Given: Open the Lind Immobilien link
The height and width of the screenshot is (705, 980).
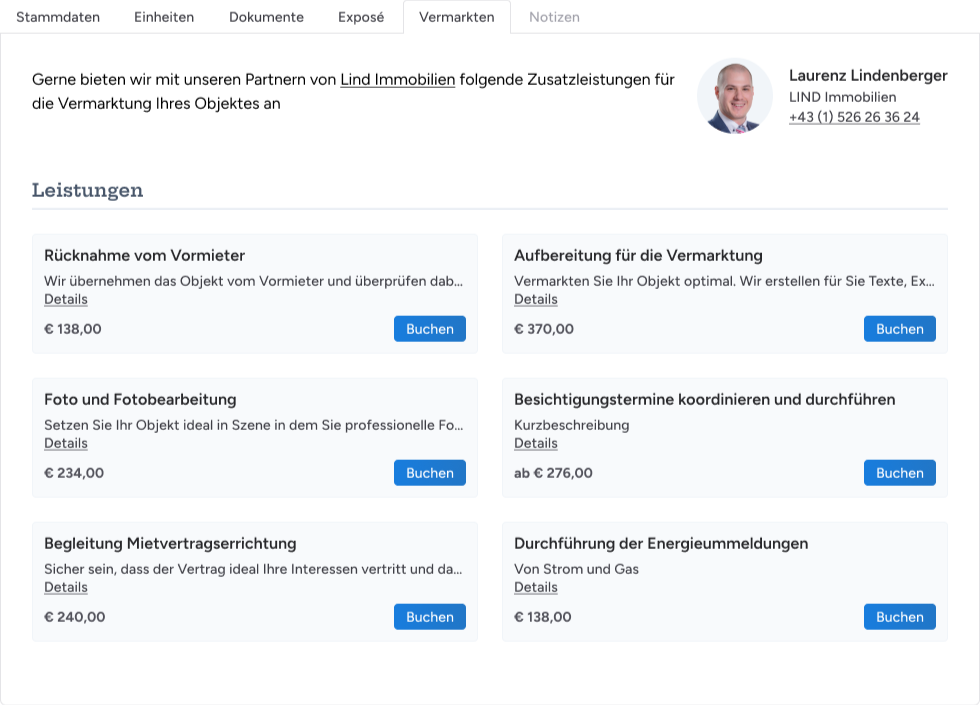Looking at the screenshot, I should tap(398, 79).
